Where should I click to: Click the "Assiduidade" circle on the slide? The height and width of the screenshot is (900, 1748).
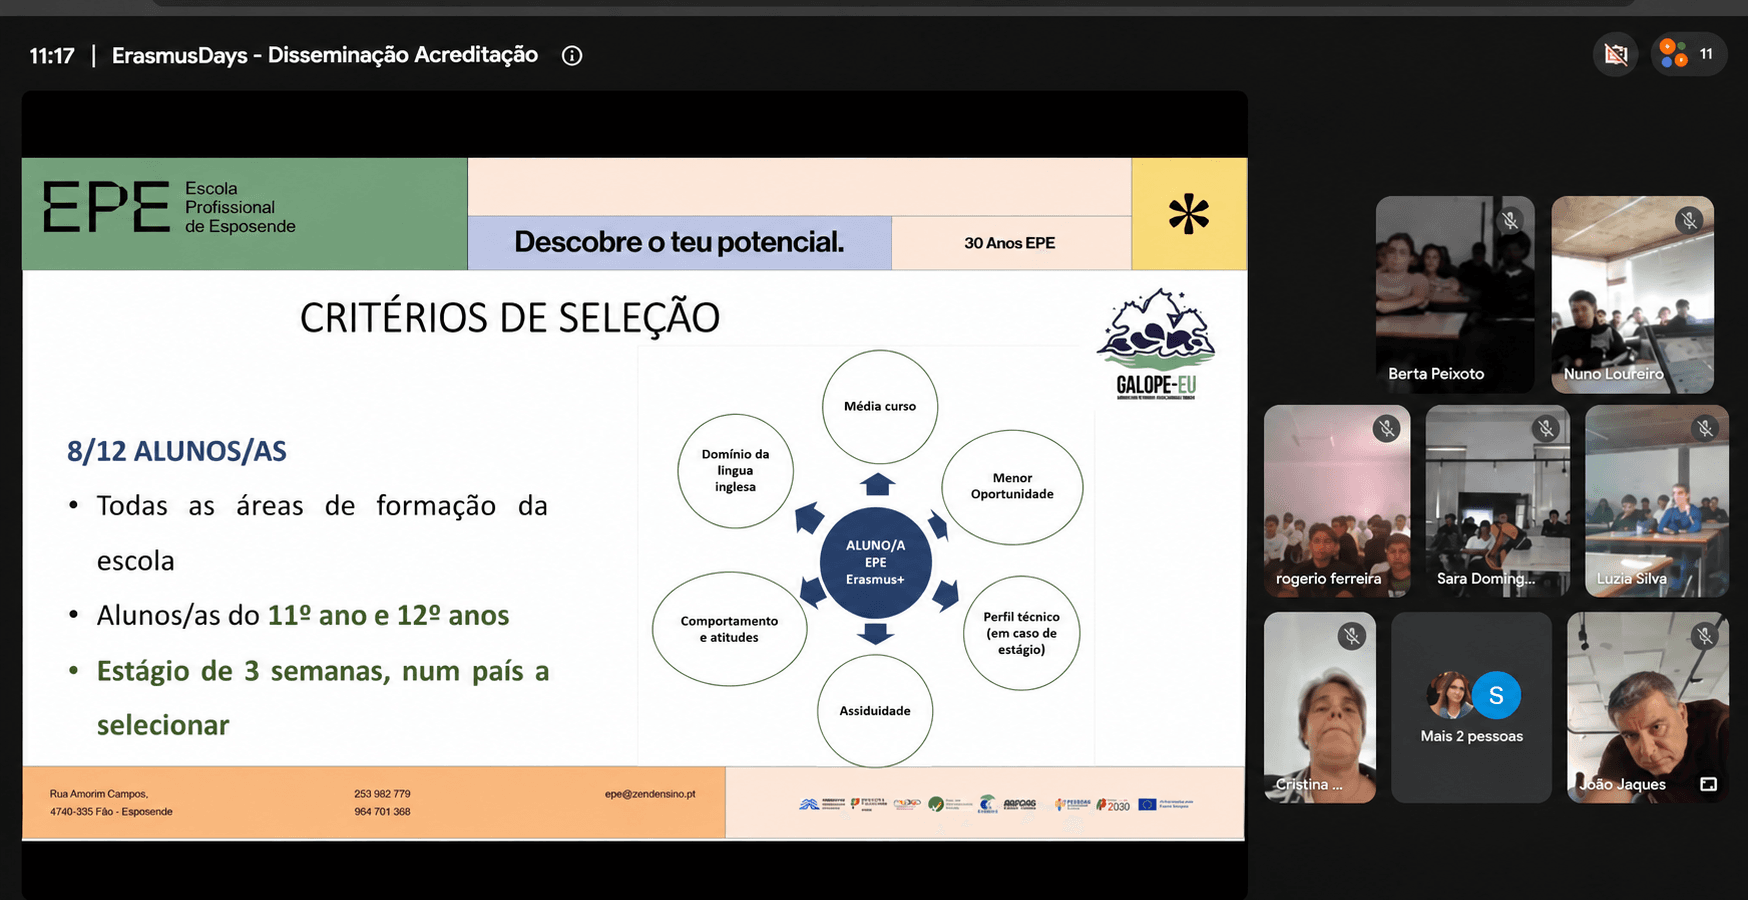875,711
